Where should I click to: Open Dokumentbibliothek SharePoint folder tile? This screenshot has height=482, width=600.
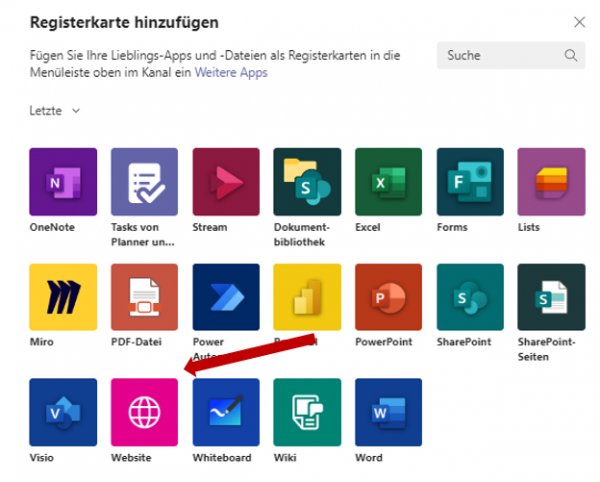(x=307, y=182)
